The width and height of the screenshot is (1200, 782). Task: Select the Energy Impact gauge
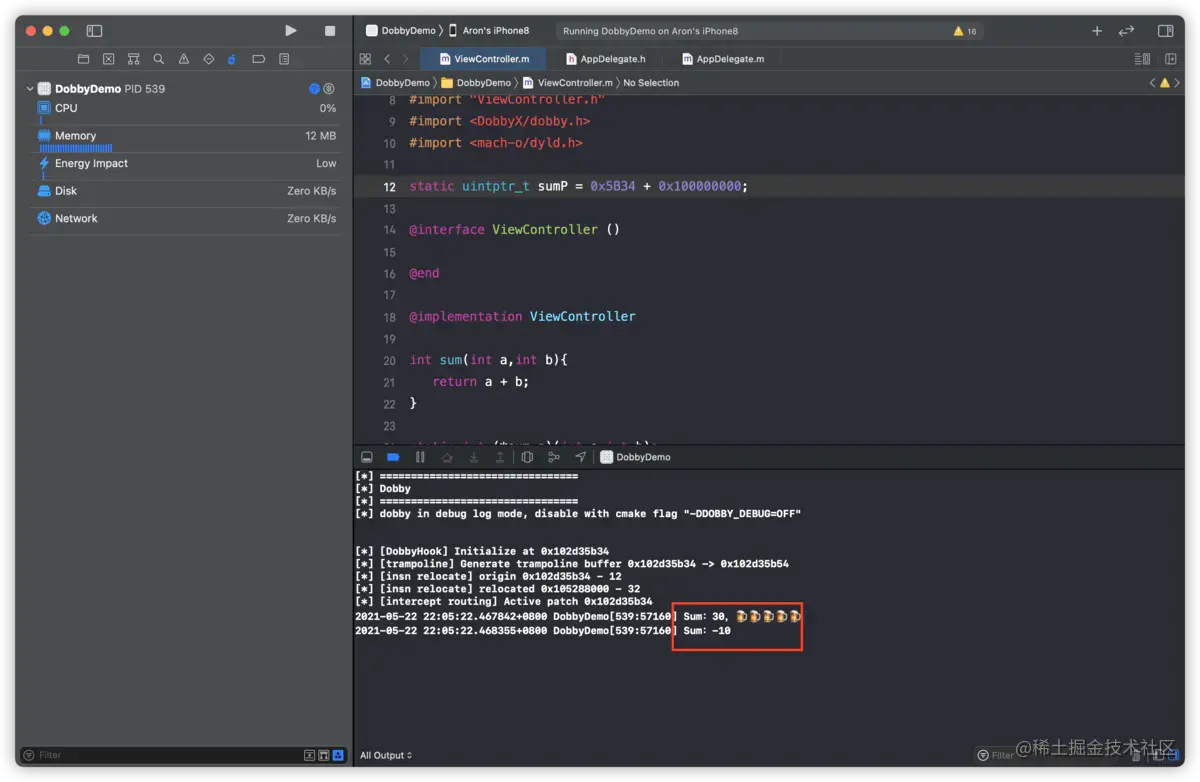tap(186, 163)
